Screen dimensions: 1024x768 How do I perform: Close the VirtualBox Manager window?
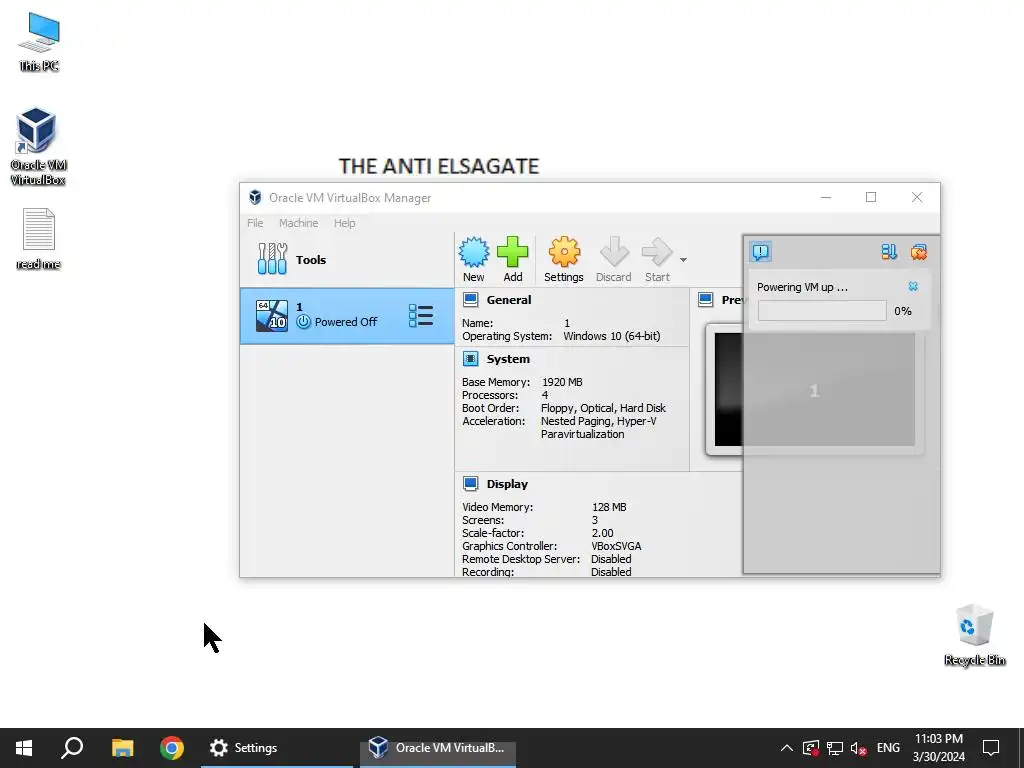pyautogui.click(x=917, y=197)
